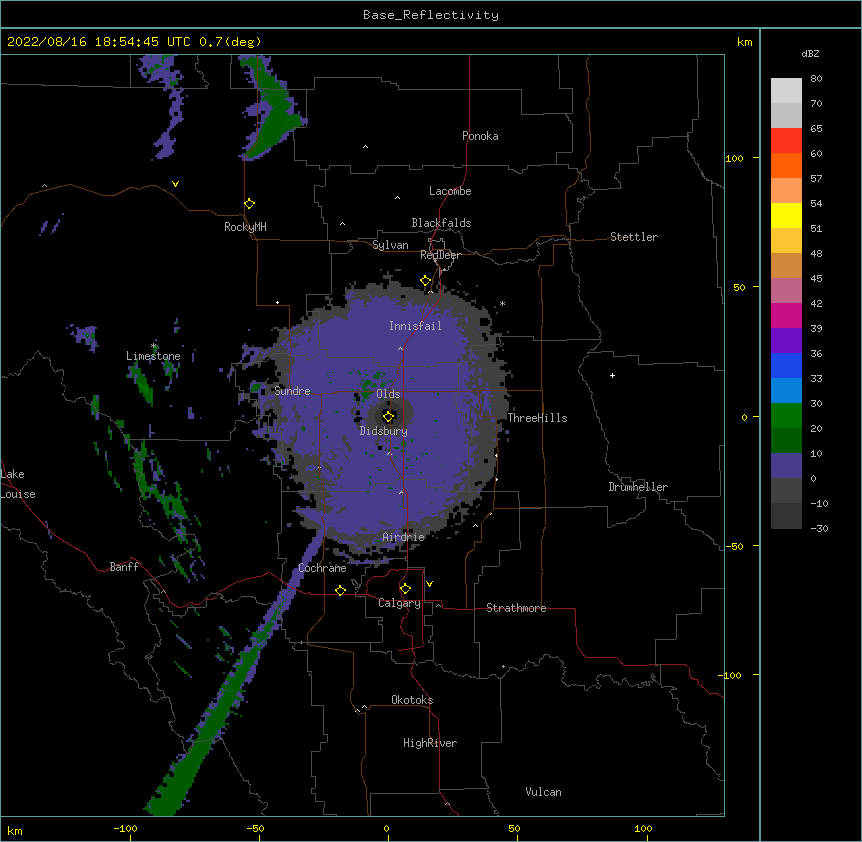862x842 pixels.
Task: Click the Limestone label
Action: click(x=153, y=356)
